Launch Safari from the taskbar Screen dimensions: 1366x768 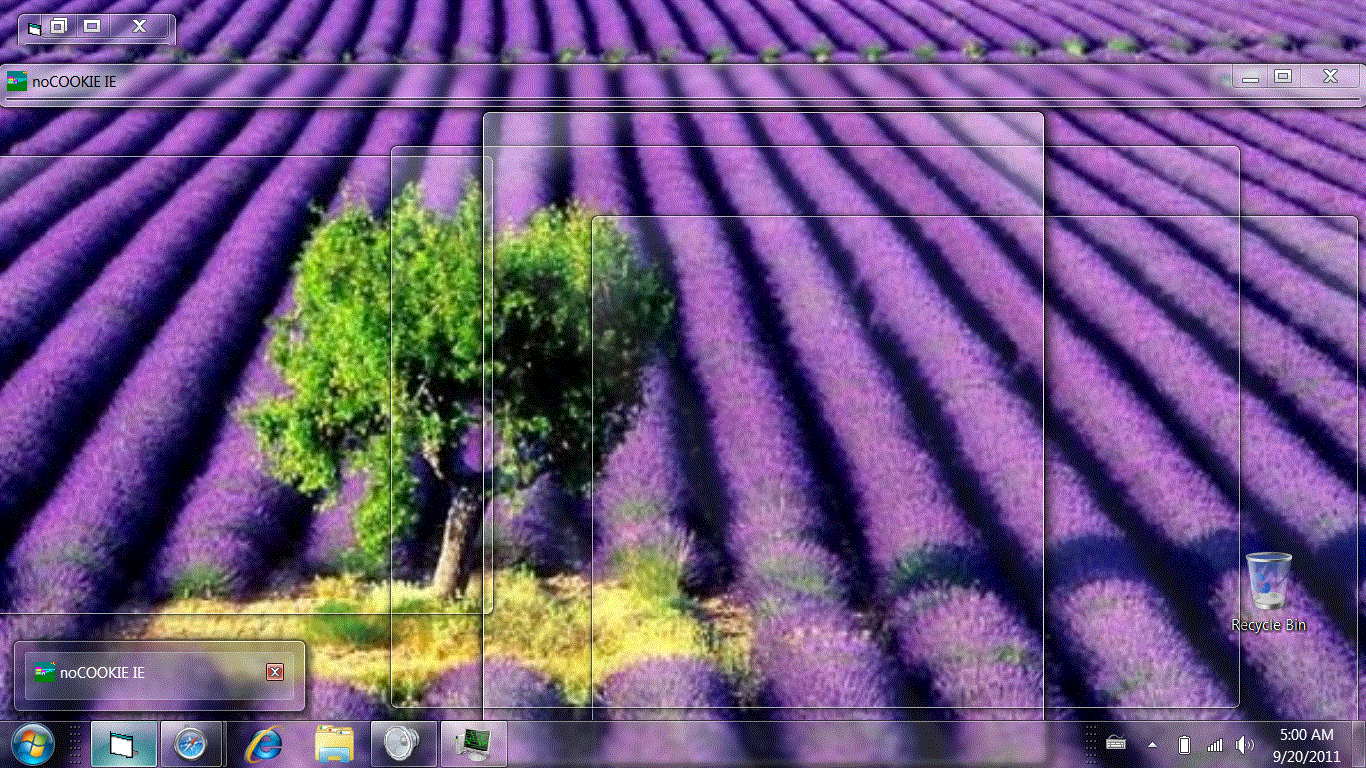(x=190, y=744)
